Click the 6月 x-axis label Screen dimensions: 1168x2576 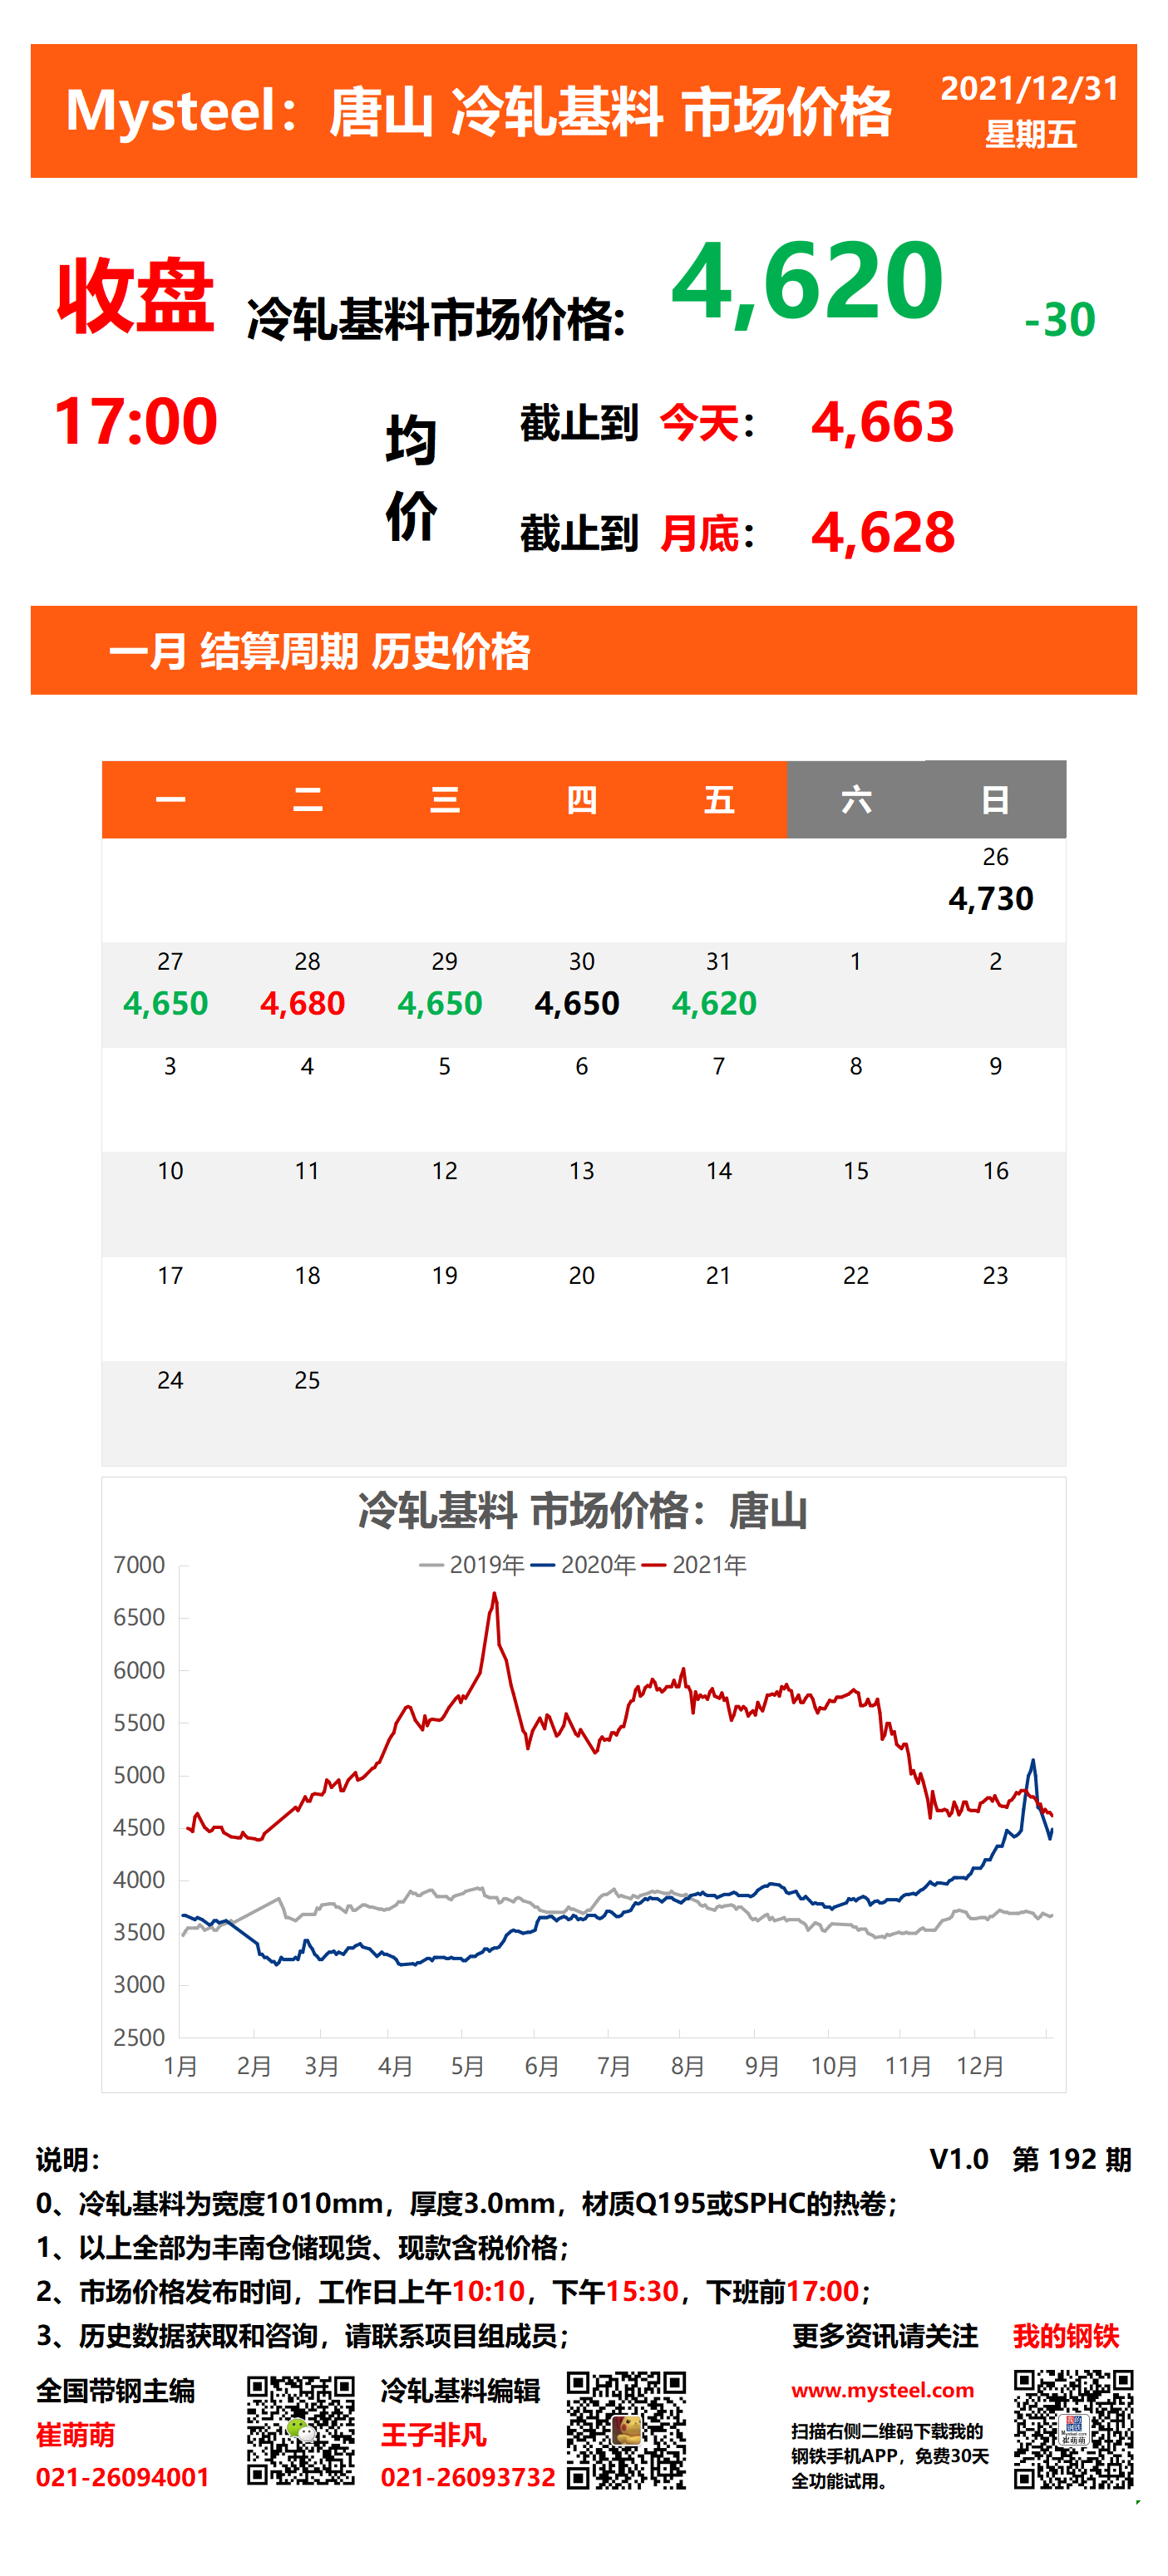pyautogui.click(x=541, y=2066)
